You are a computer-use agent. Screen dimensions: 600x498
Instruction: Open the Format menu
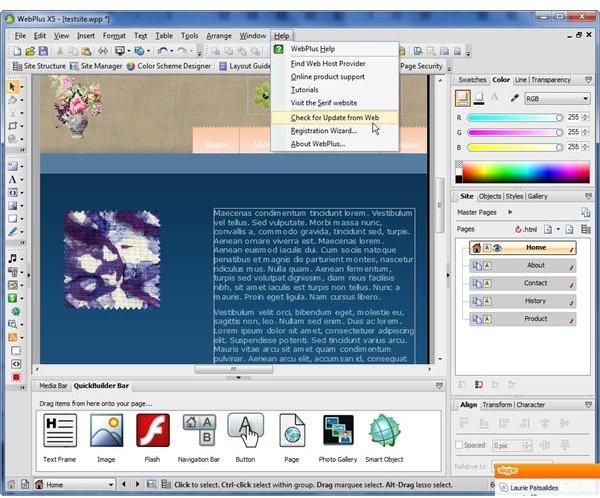[114, 36]
